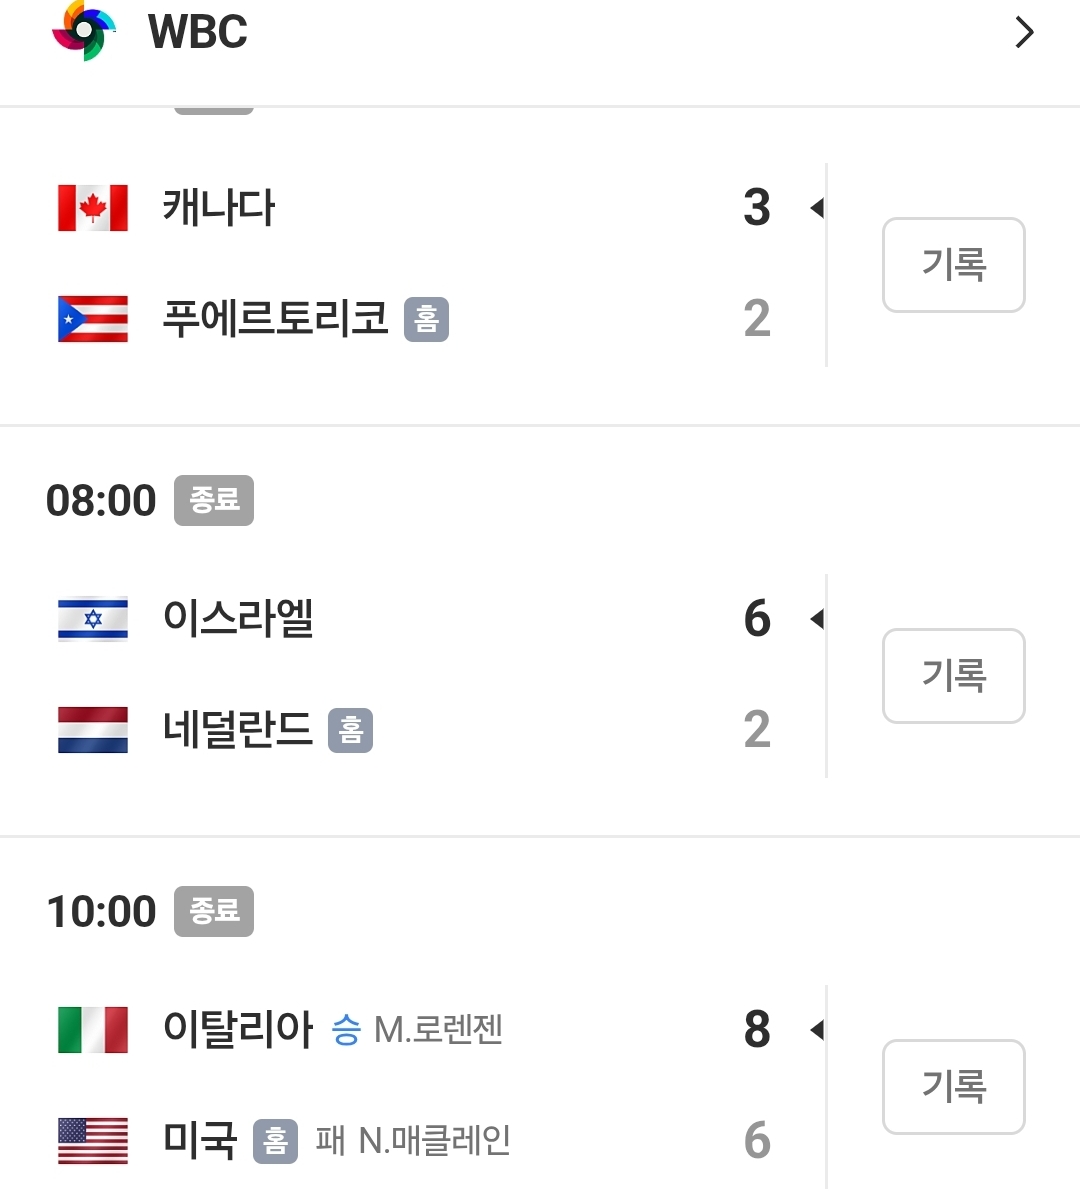Screen dimensions: 1080x1201
Task: Tap the Puerto Rico flag icon
Action: point(93,319)
